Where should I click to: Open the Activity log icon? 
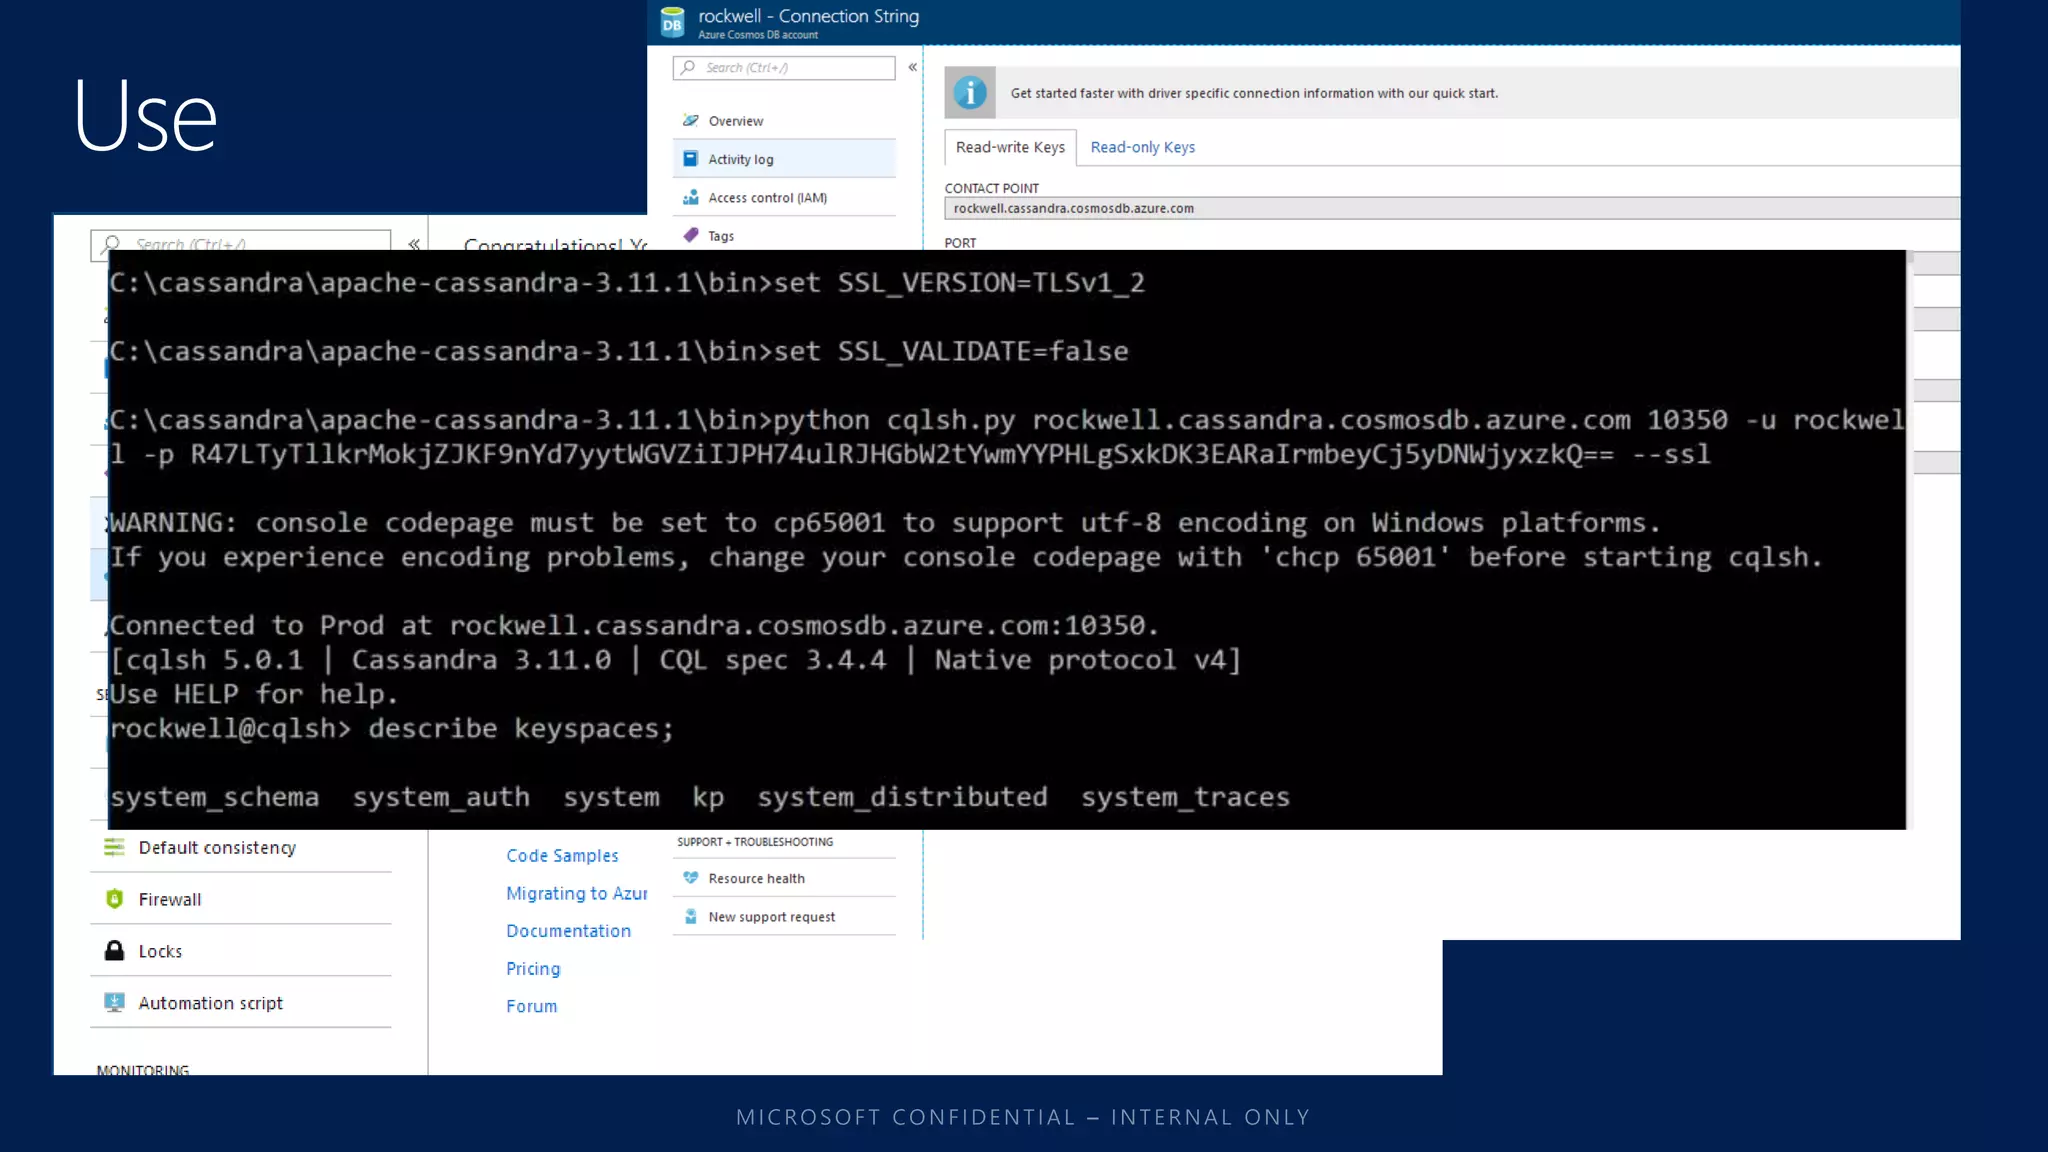[x=690, y=159]
